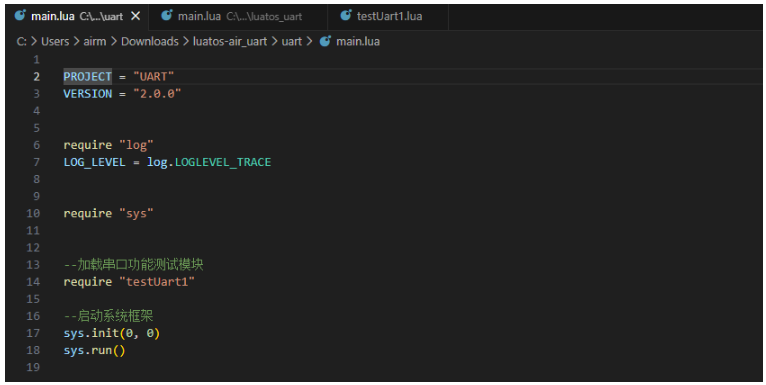Click the Lua icon on the active uart tab

(x=20, y=16)
